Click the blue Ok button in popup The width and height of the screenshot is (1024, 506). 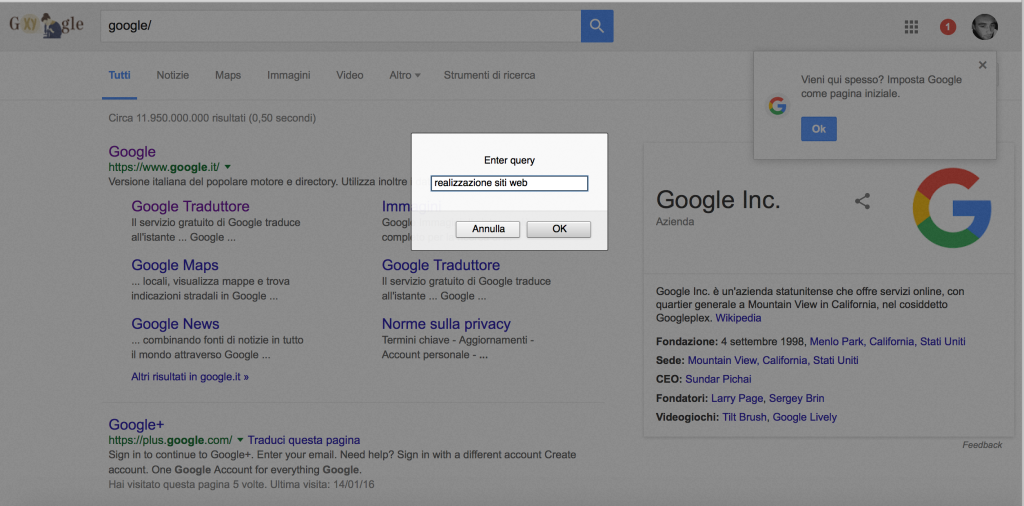point(818,129)
